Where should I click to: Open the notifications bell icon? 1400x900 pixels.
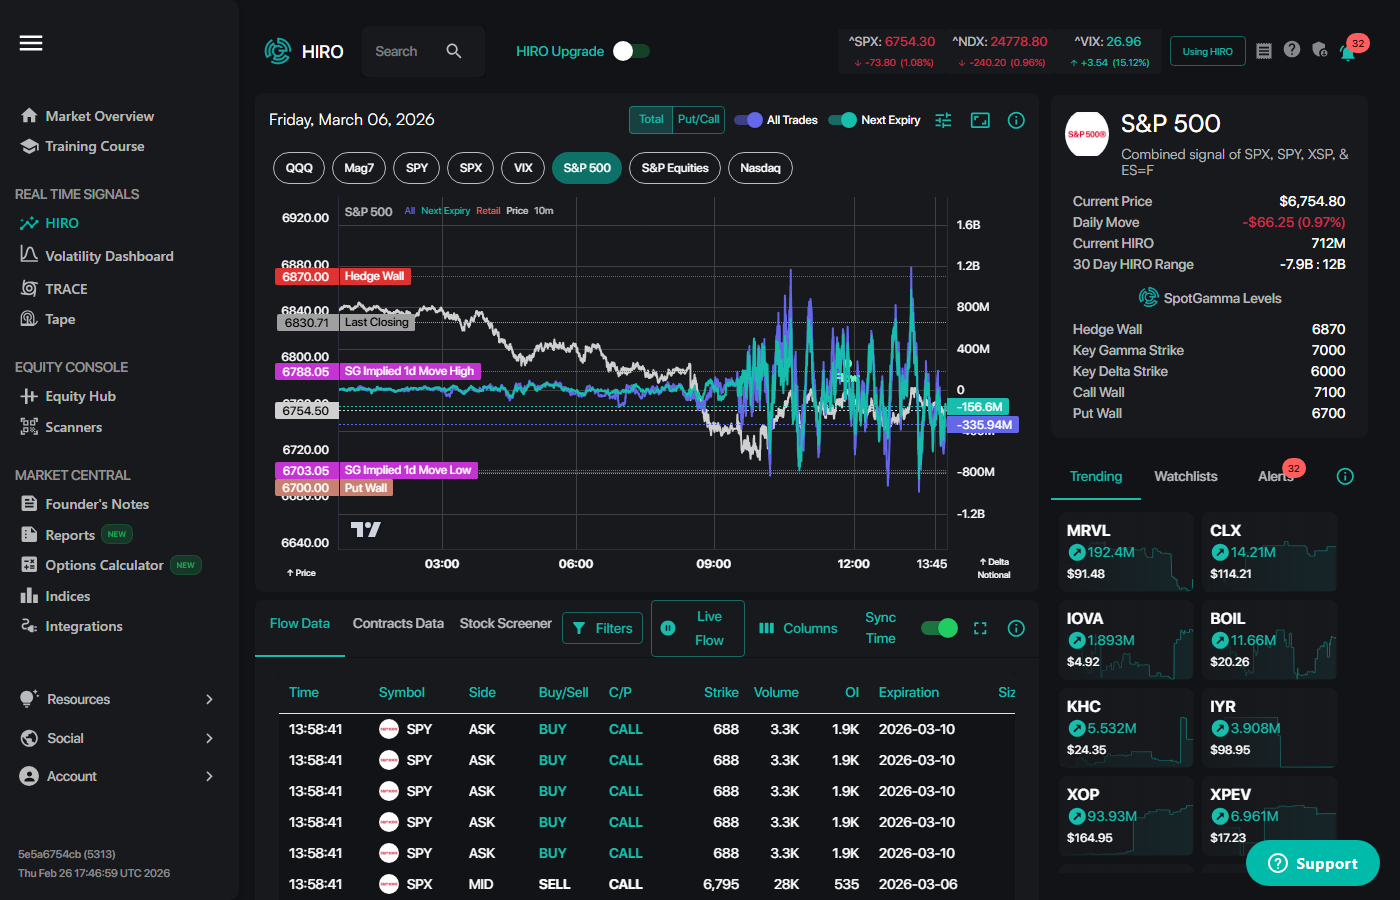1347,52
